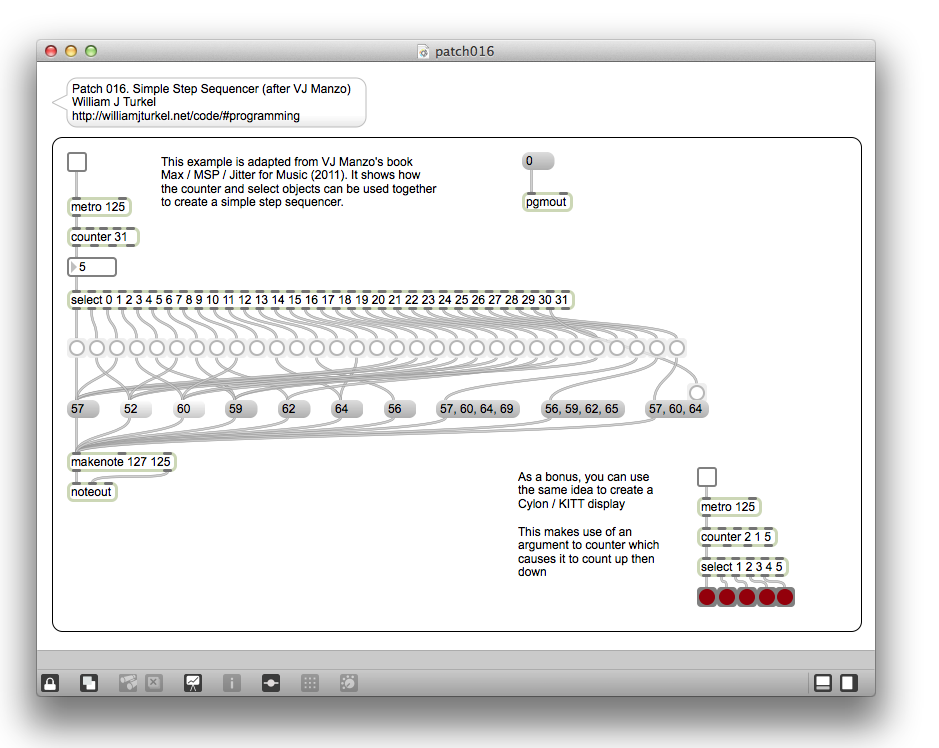Screen dimensions: 939x748
Task: Toggle on the step sequencer metro checkbox
Action: click(x=77, y=162)
